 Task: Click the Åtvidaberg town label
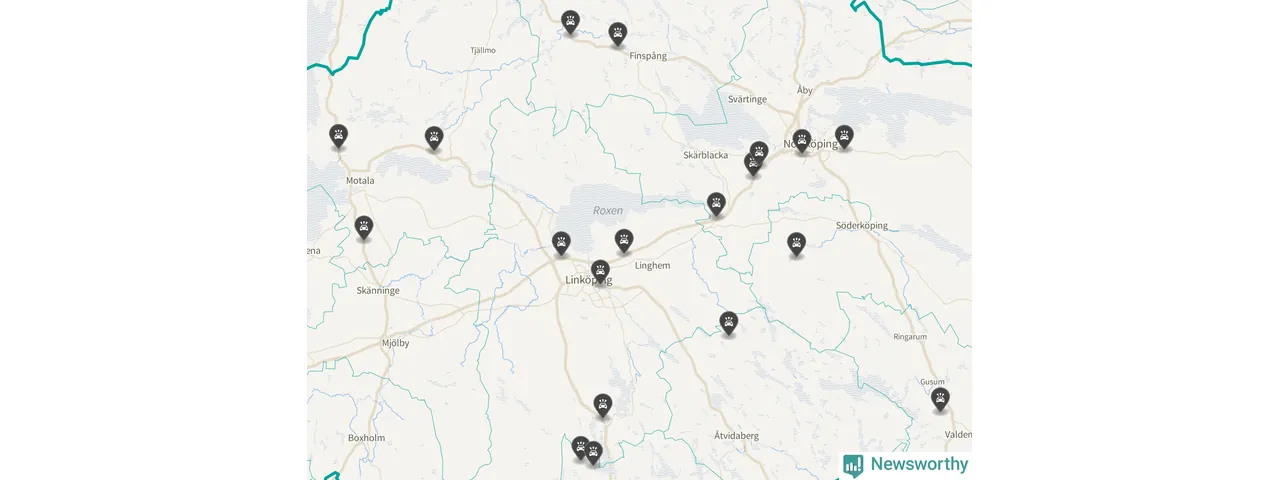pos(737,436)
